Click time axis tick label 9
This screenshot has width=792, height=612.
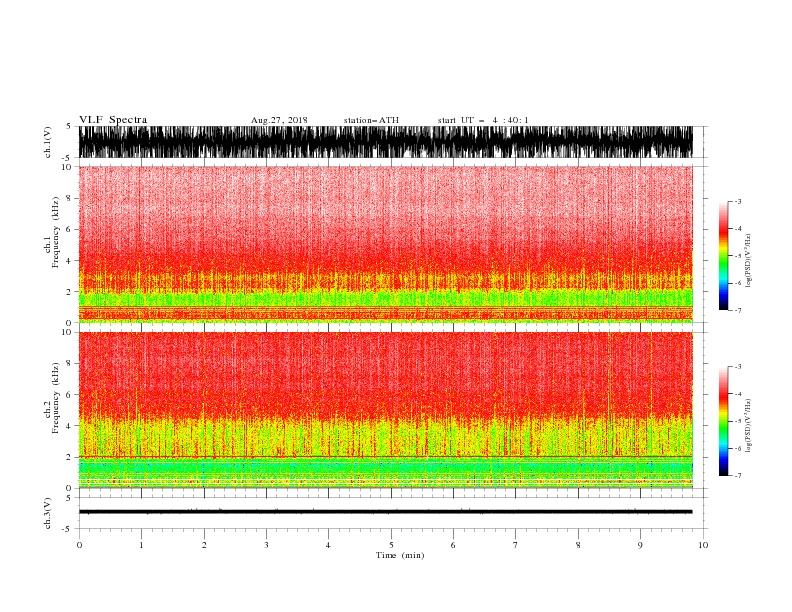point(640,545)
